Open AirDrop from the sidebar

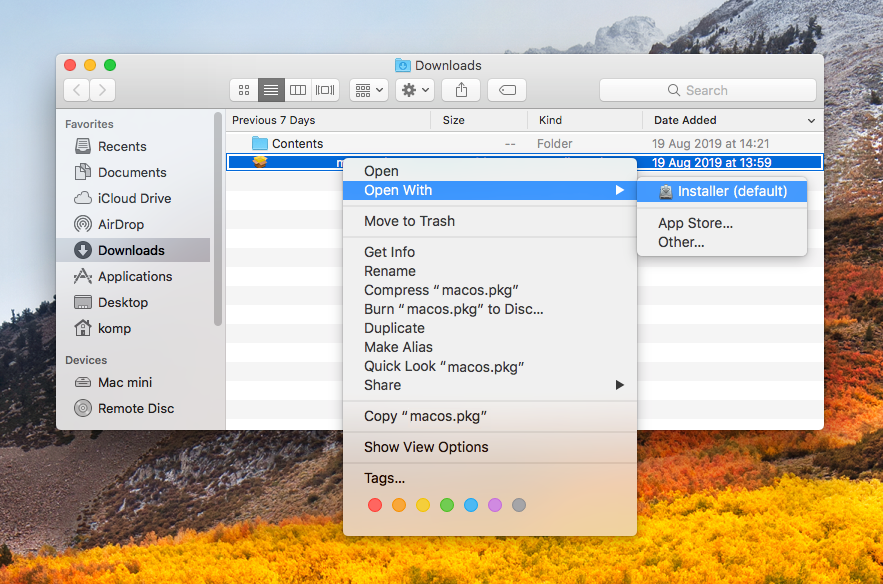click(x=120, y=224)
